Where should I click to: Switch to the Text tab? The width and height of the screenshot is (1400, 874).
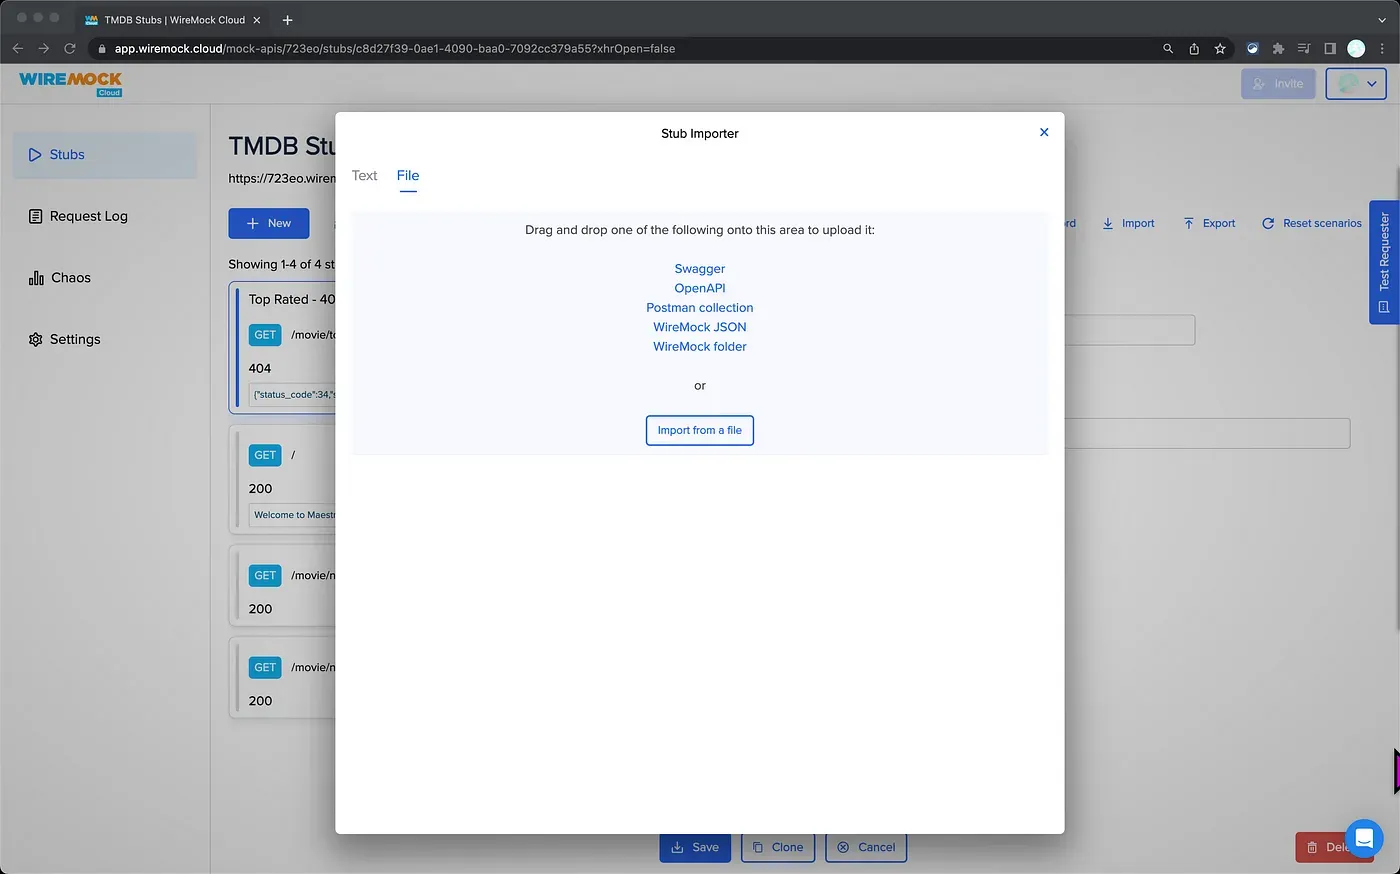[364, 176]
